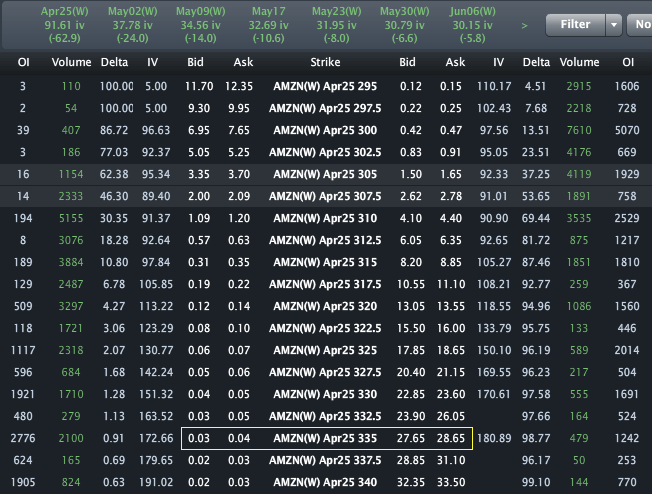This screenshot has width=652, height=494.
Task: Select the May17 32.69 iv expiration tab
Action: (x=269, y=25)
